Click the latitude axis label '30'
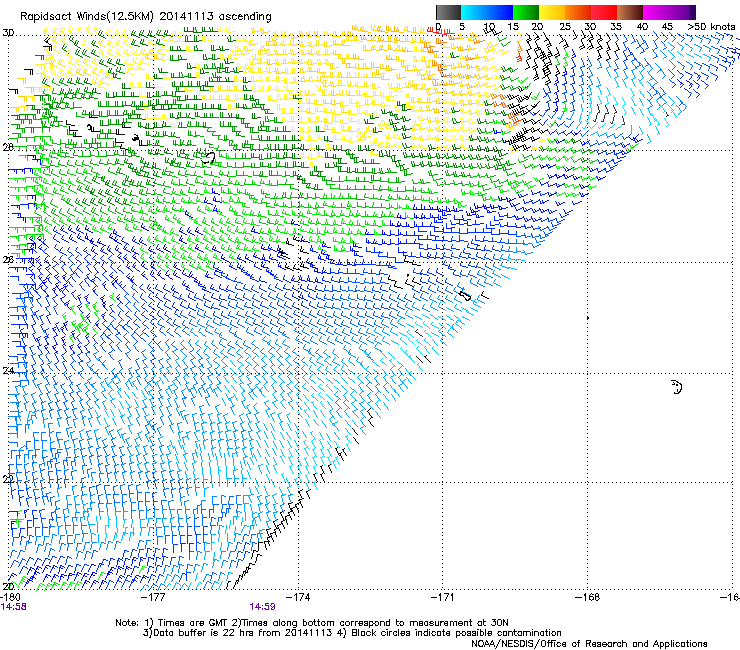 pos(8,33)
